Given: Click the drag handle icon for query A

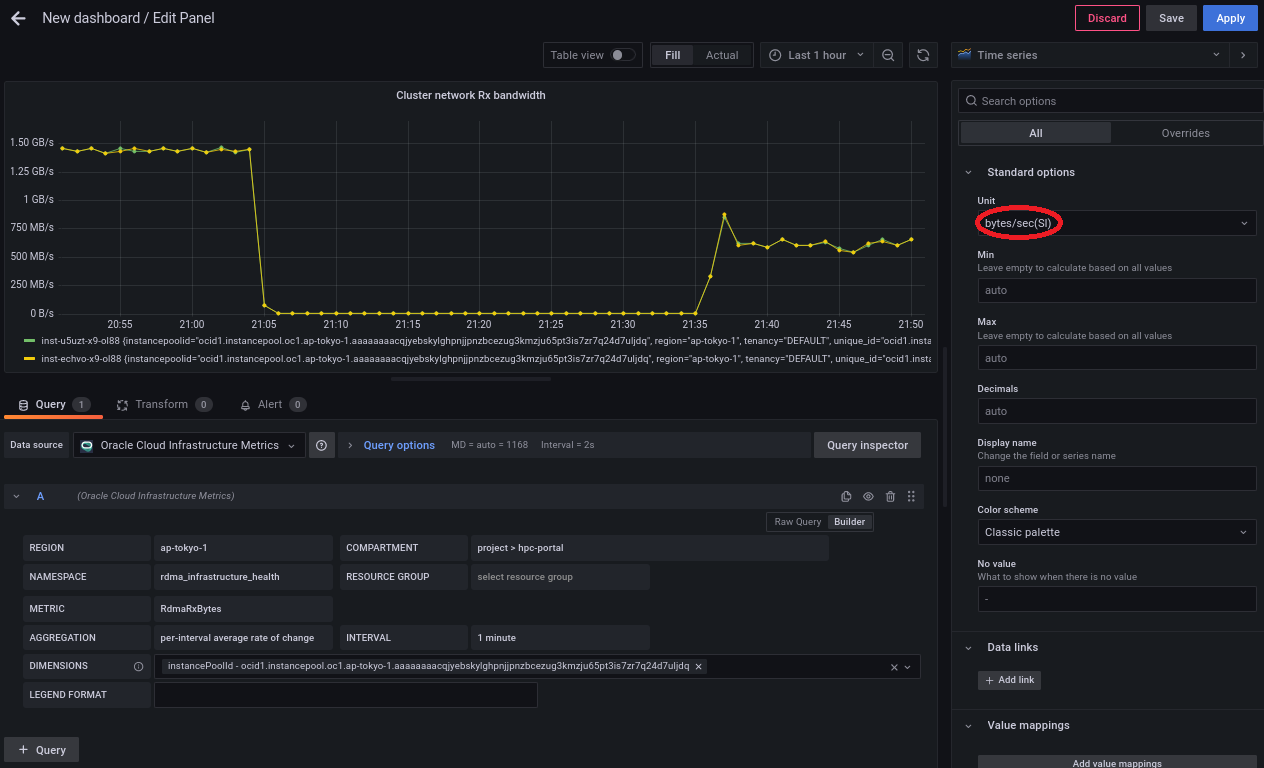Looking at the screenshot, I should (x=911, y=496).
